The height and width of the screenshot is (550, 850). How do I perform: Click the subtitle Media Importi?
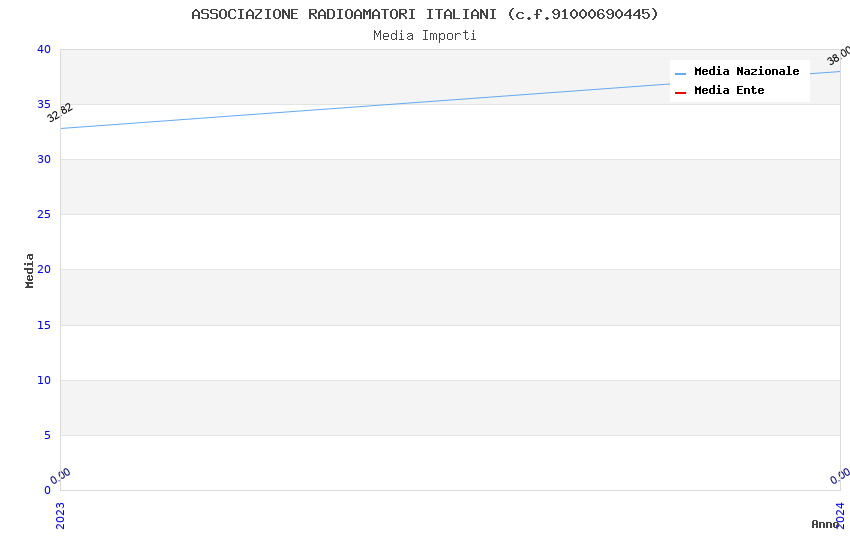point(424,36)
